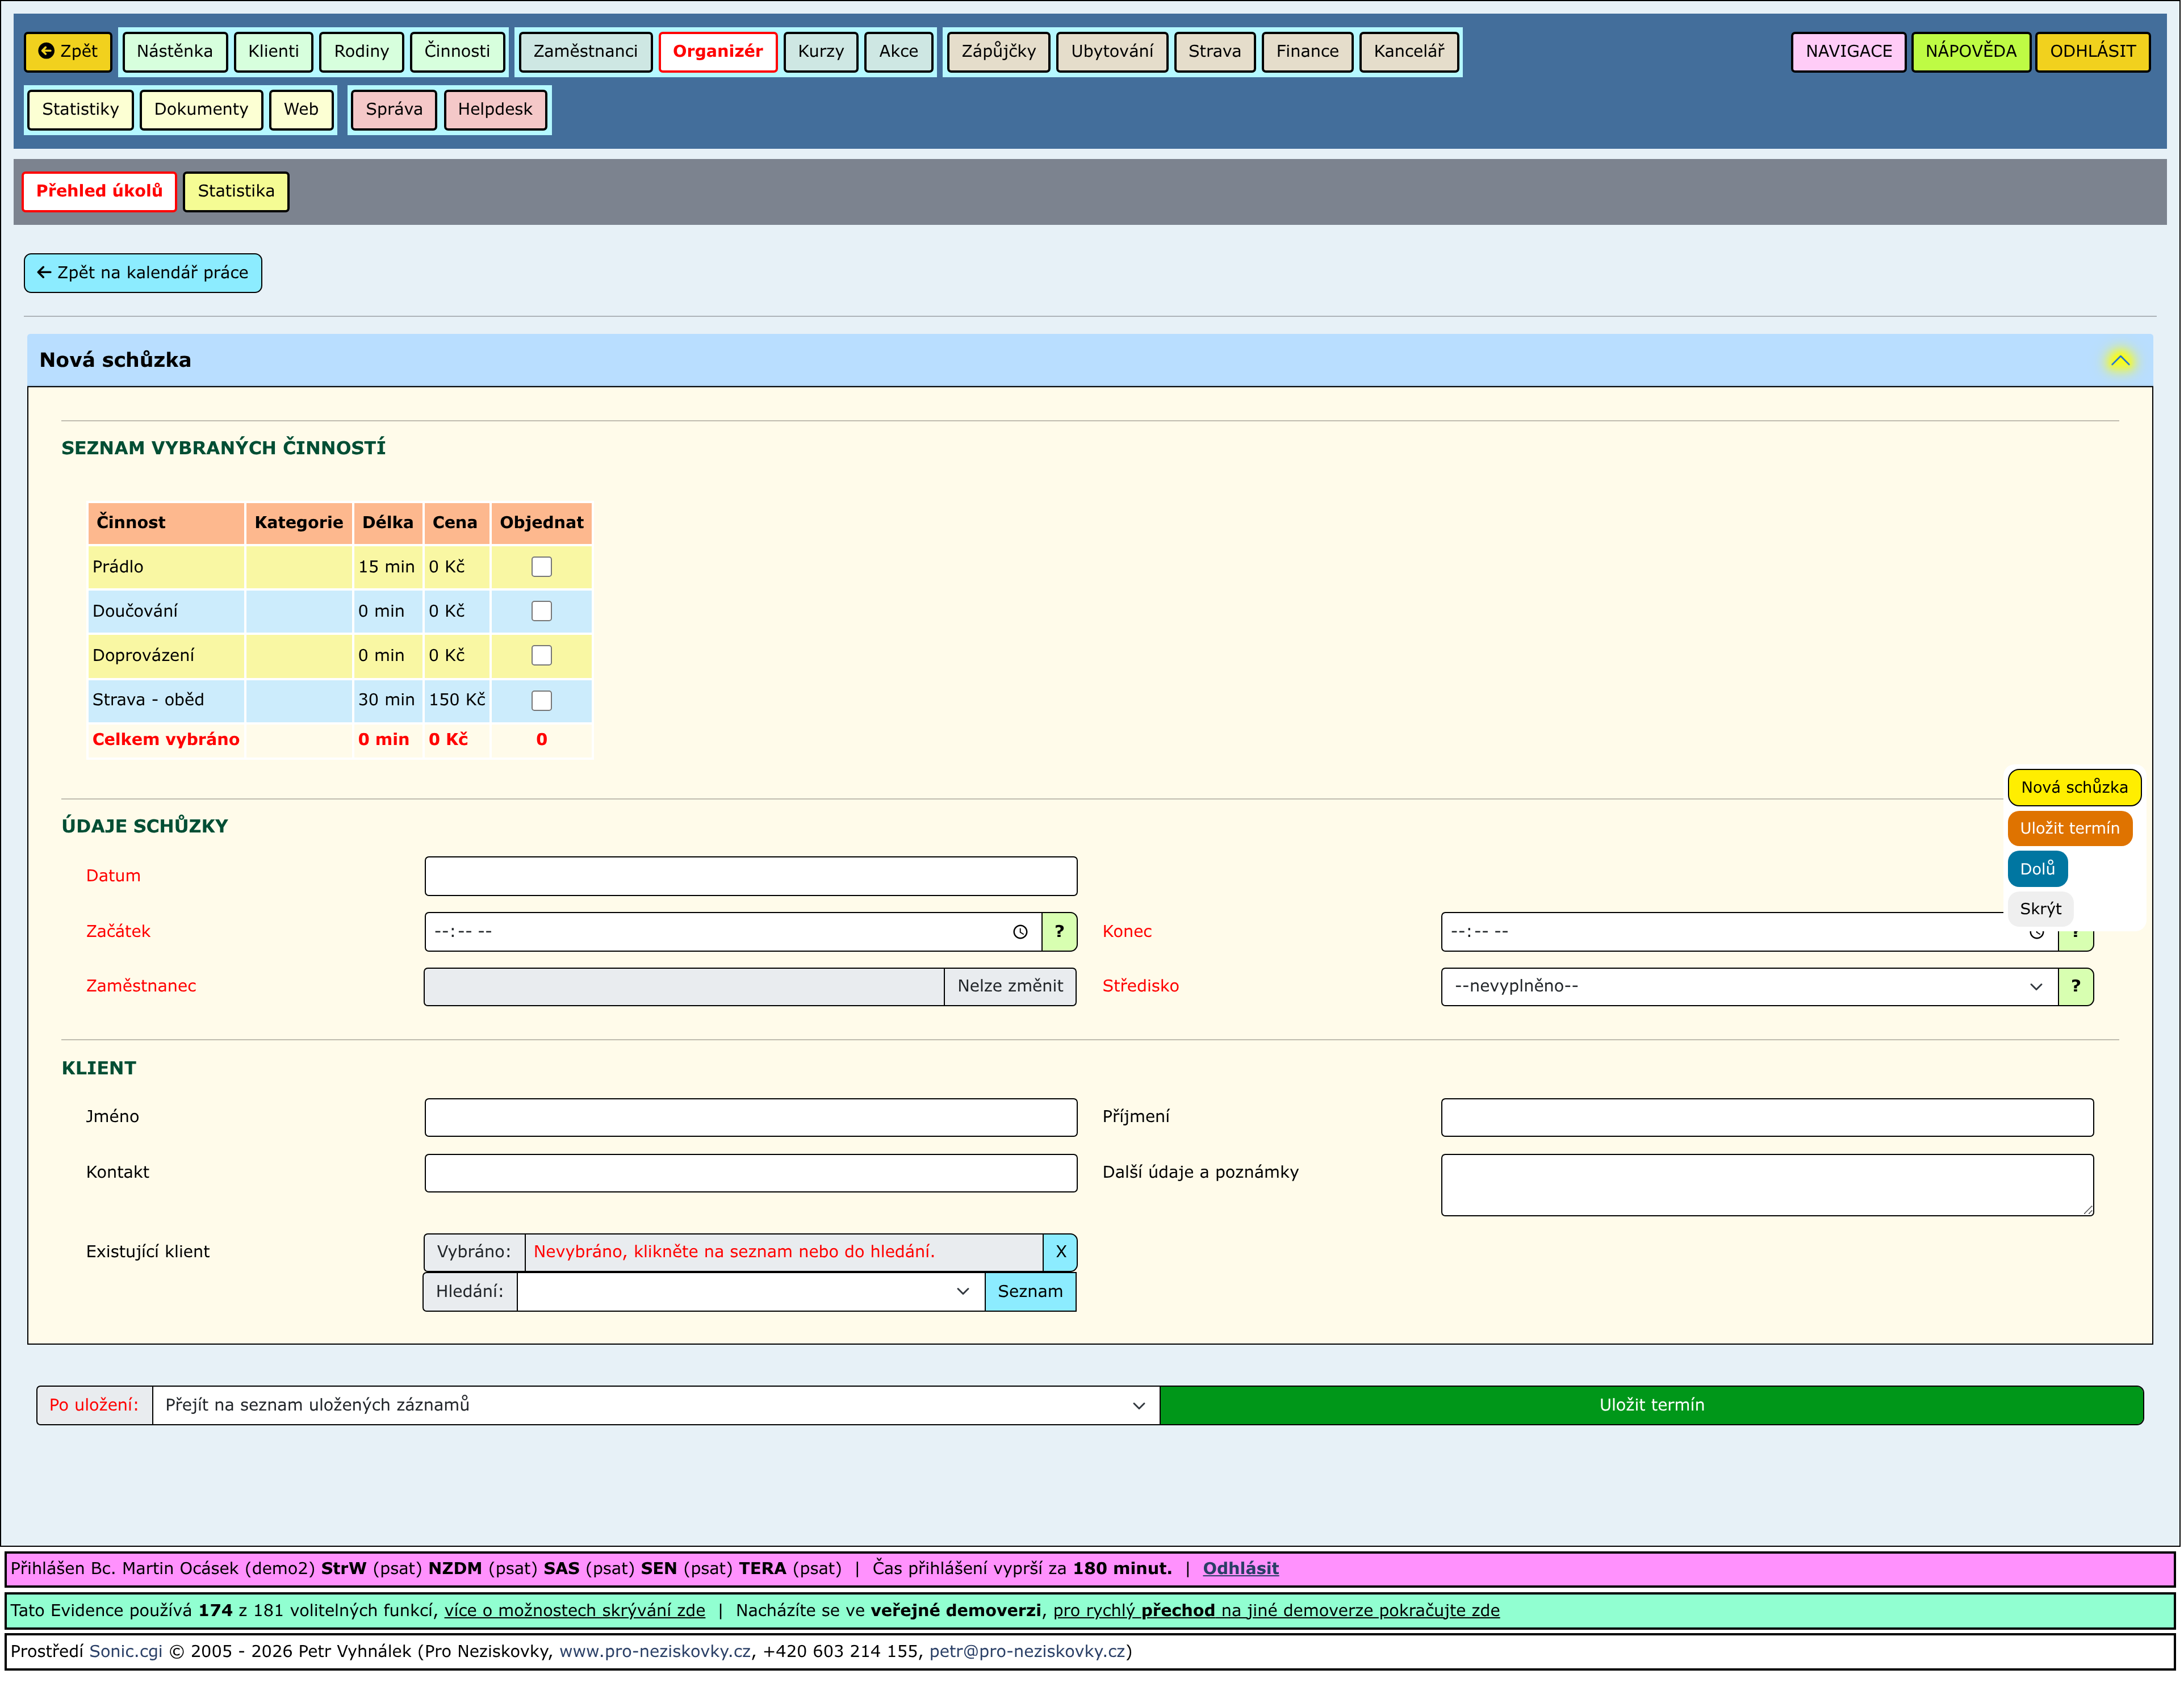2184x1699 pixels.
Task: Open Středisko dropdown
Action: tap(1749, 987)
